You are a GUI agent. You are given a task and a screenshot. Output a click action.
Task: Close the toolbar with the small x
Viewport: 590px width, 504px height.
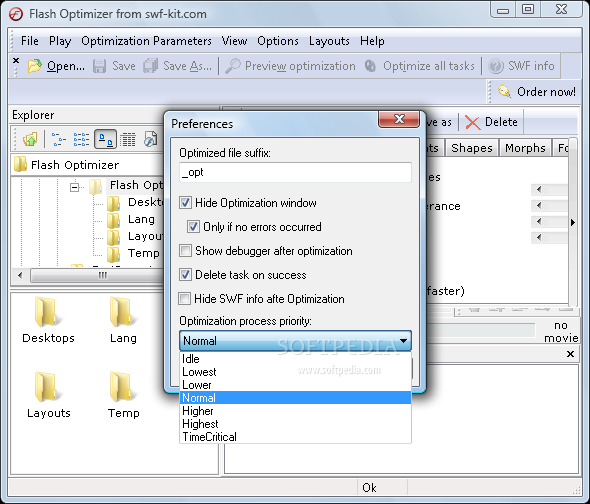[x=16, y=60]
